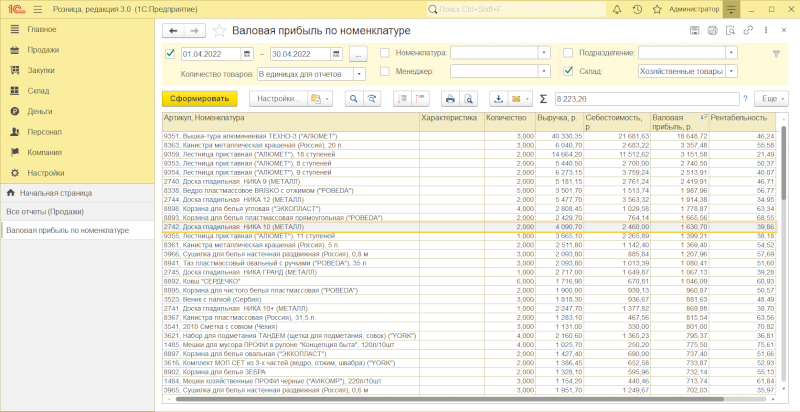
Task: Go forward with the right arrow
Action: point(194,31)
